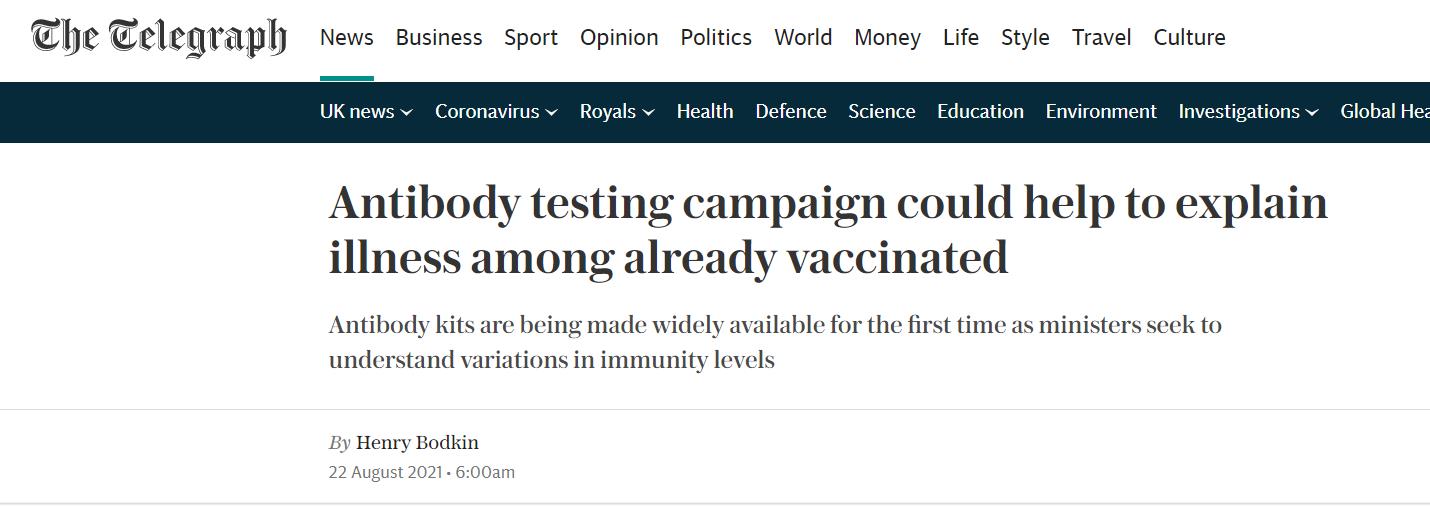Open Science subsection link
The height and width of the screenshot is (506, 1430).
(x=882, y=112)
